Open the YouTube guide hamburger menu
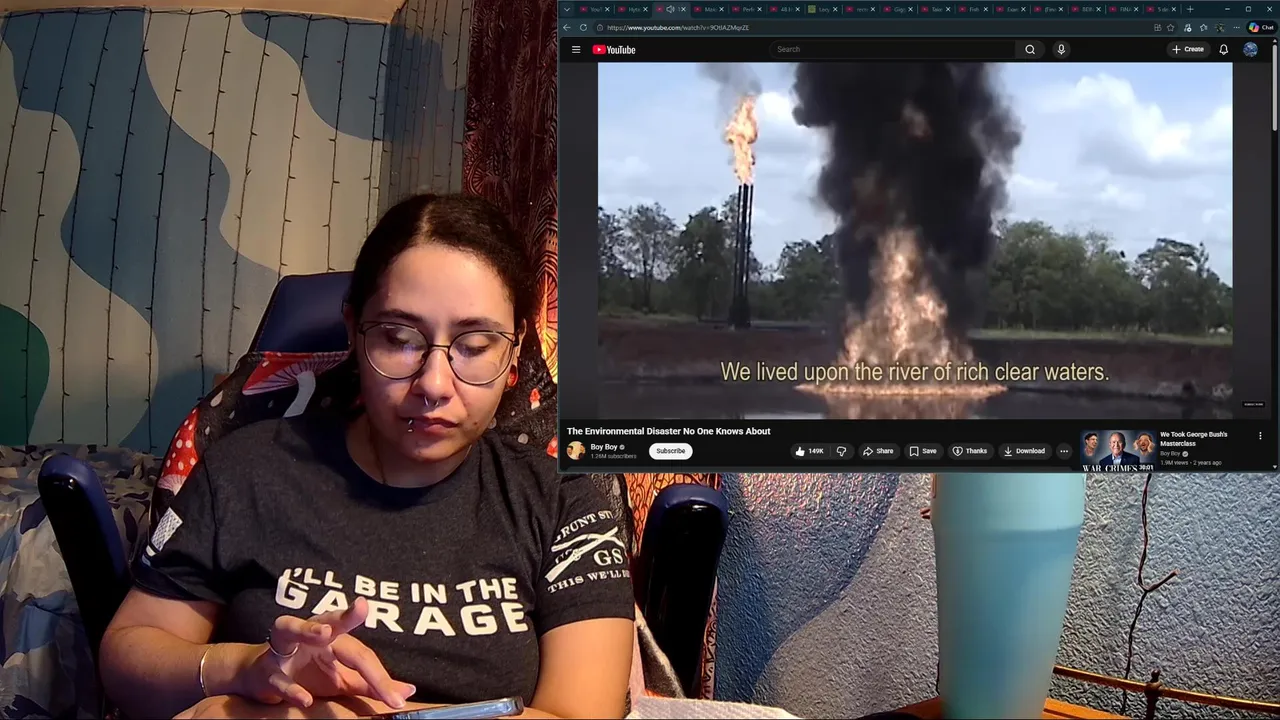 pyautogui.click(x=576, y=49)
